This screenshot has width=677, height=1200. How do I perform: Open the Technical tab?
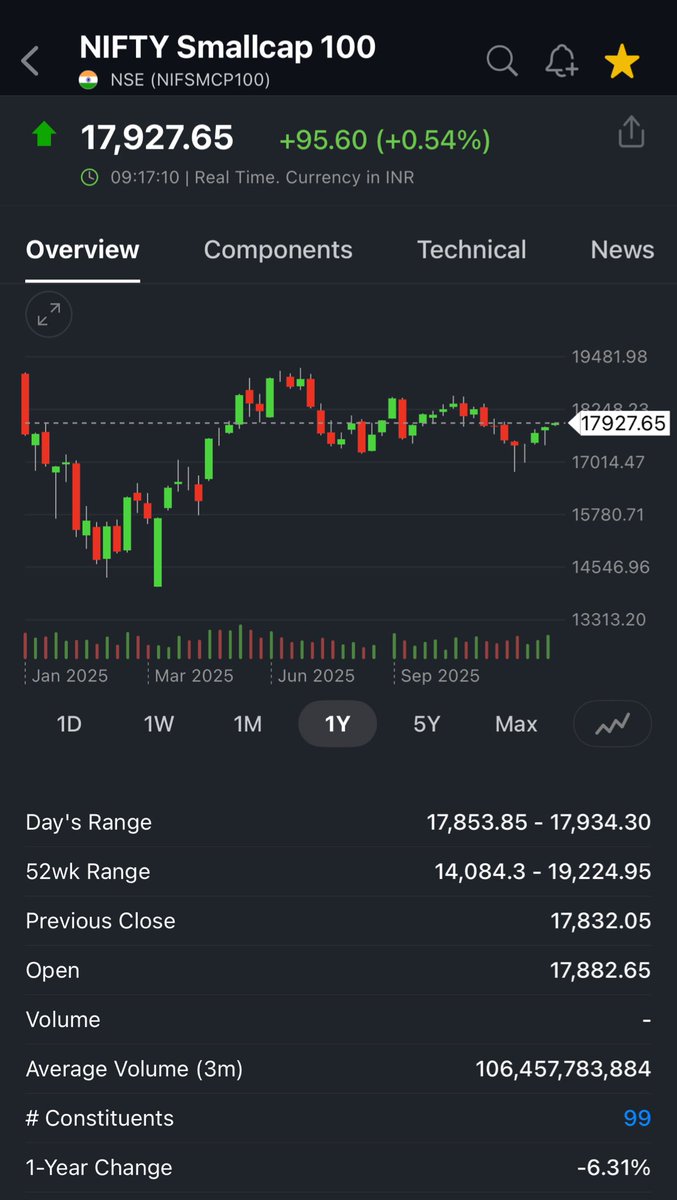[471, 250]
